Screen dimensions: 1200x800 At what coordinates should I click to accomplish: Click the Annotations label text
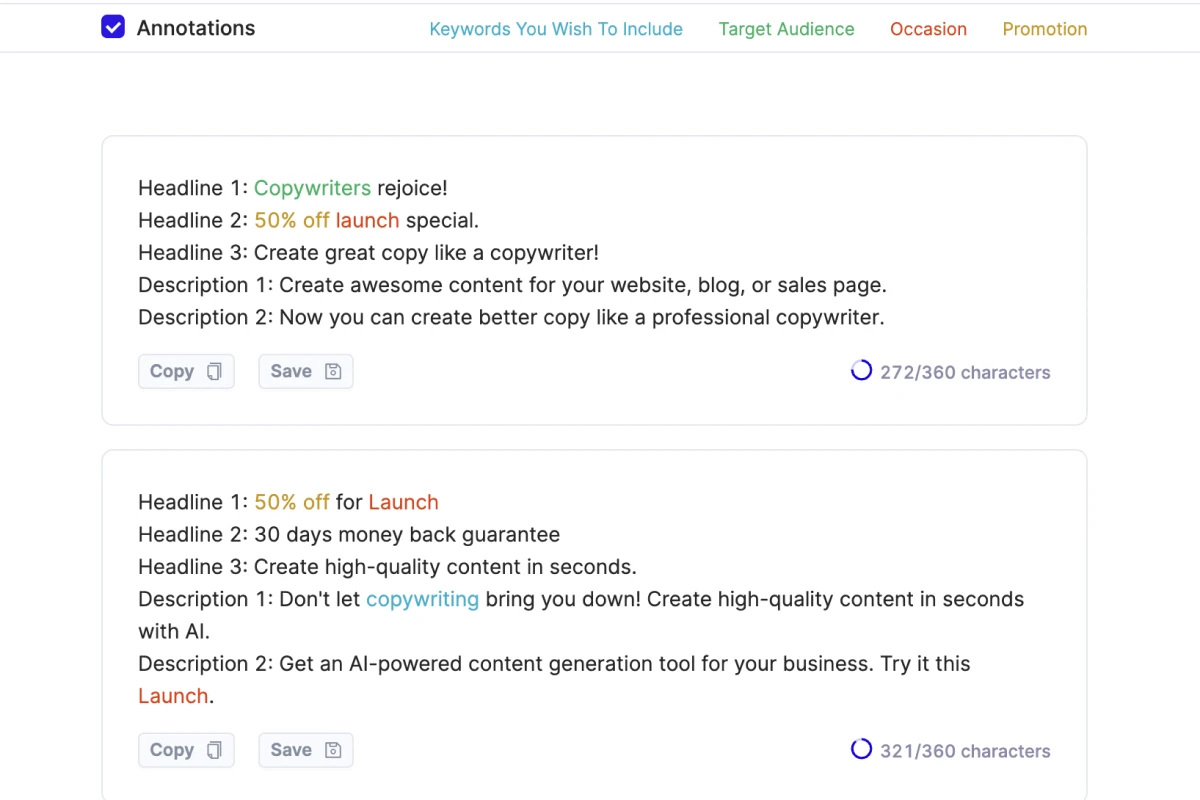[196, 28]
